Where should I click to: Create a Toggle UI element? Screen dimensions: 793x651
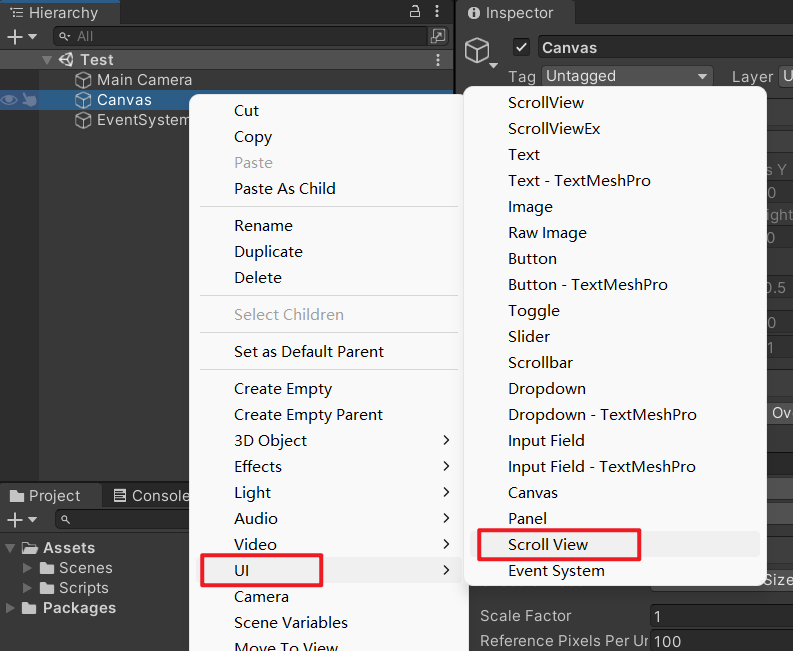tap(534, 311)
